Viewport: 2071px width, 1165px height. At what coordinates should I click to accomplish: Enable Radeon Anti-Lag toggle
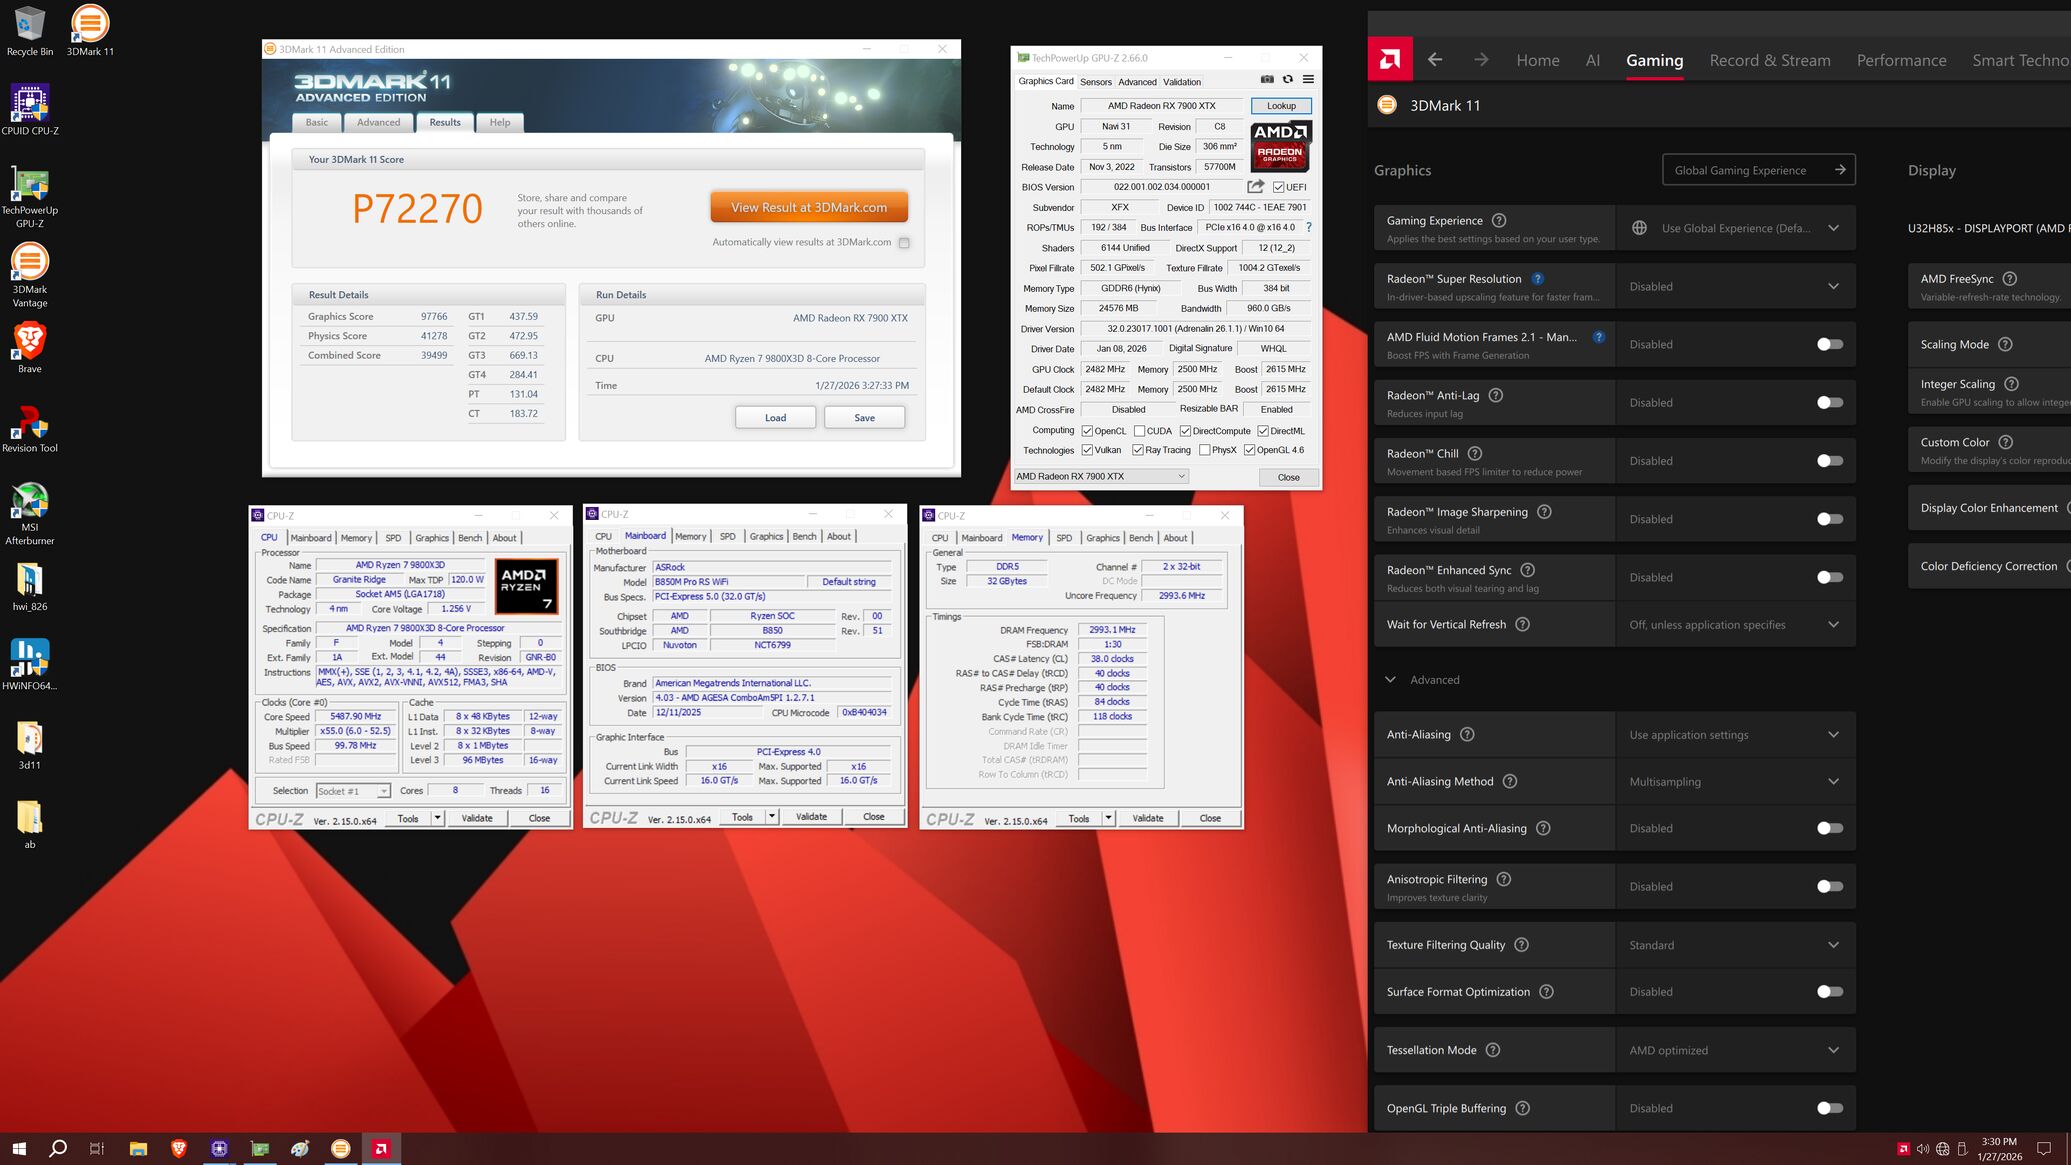pyautogui.click(x=1829, y=403)
